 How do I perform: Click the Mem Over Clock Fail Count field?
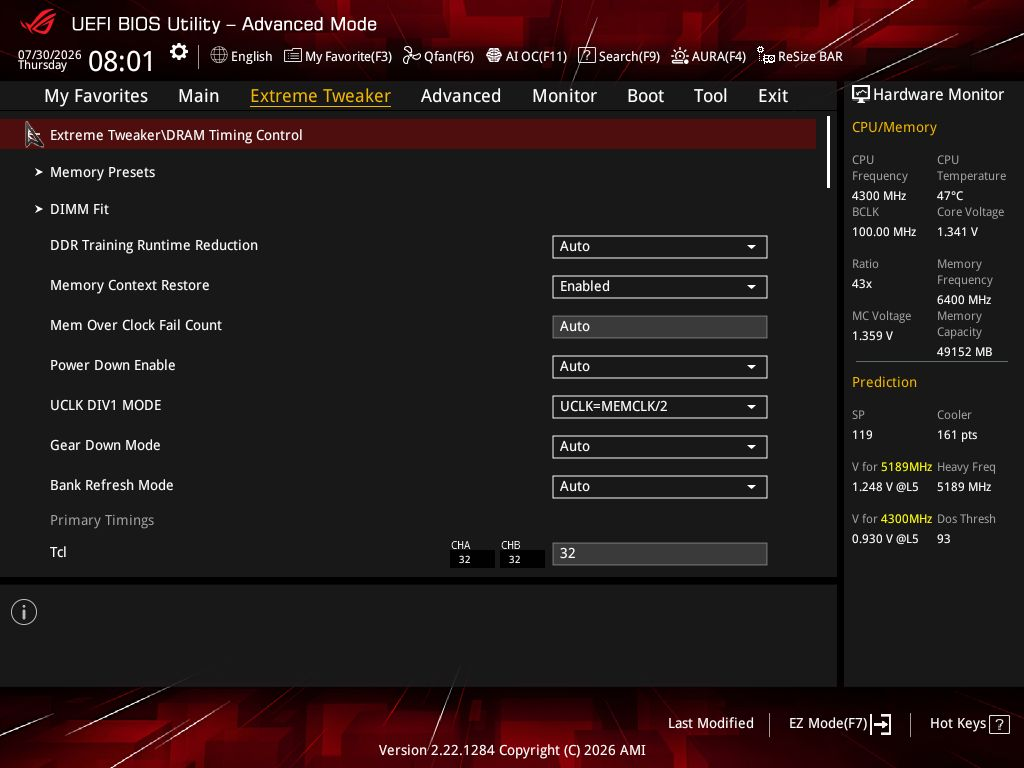(660, 327)
